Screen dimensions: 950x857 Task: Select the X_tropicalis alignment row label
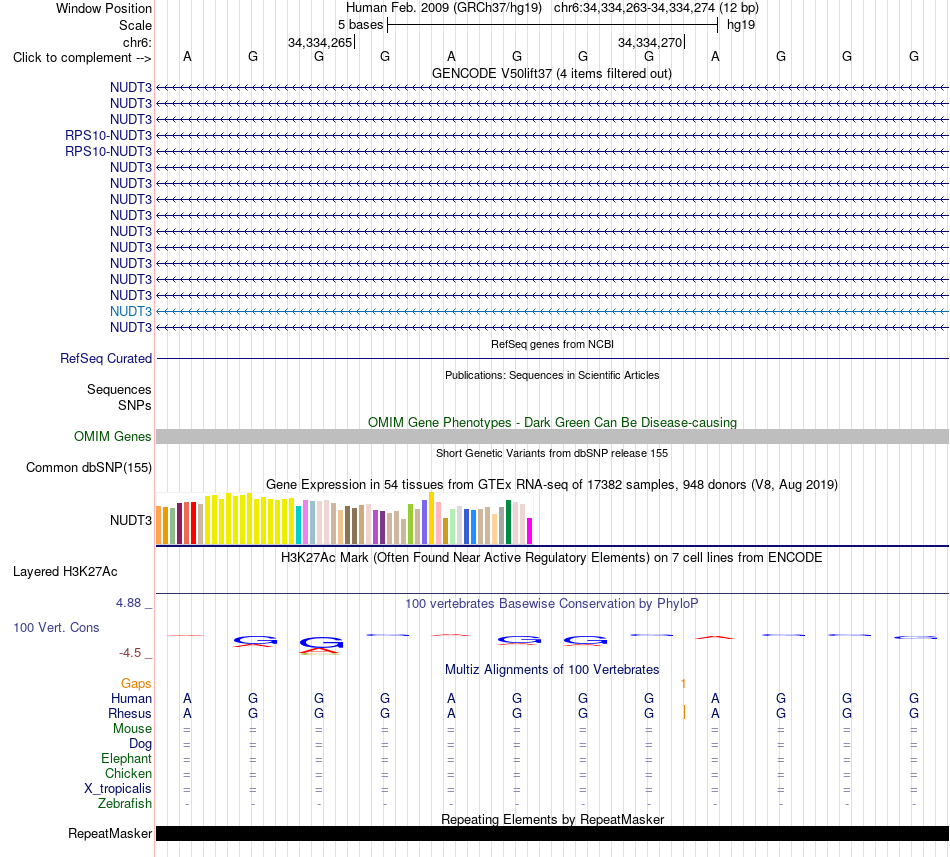[118, 789]
